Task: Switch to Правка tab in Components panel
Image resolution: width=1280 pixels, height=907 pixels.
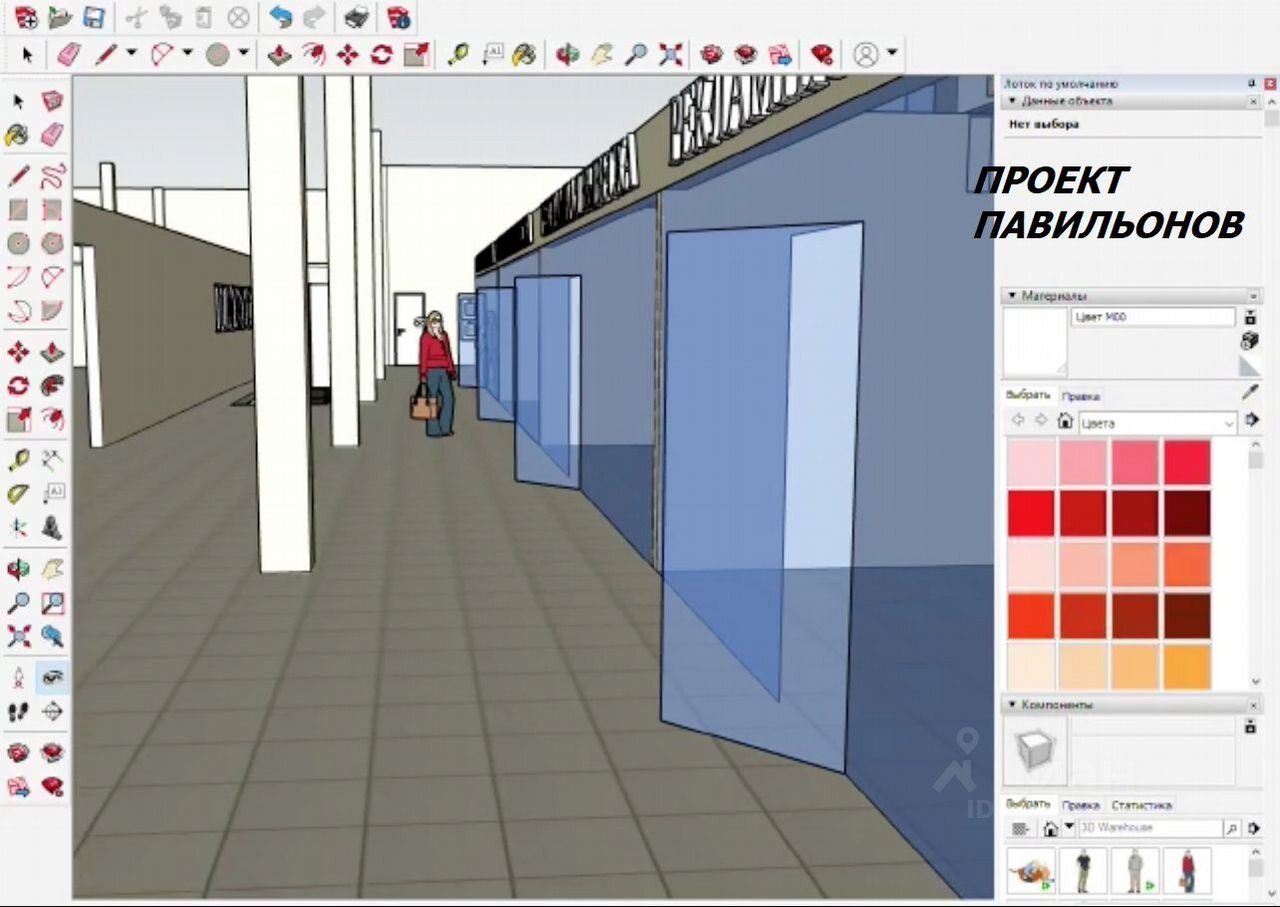Action: click(1081, 805)
